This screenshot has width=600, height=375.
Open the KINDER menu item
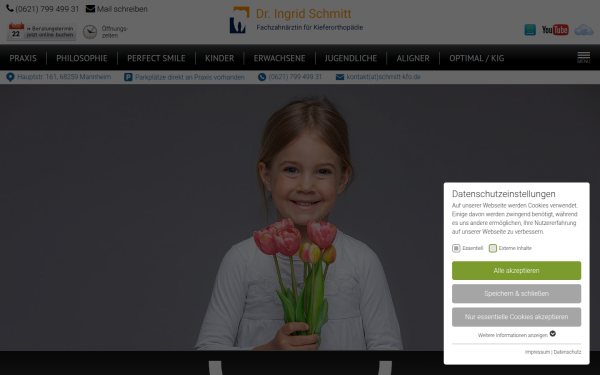tap(220, 58)
